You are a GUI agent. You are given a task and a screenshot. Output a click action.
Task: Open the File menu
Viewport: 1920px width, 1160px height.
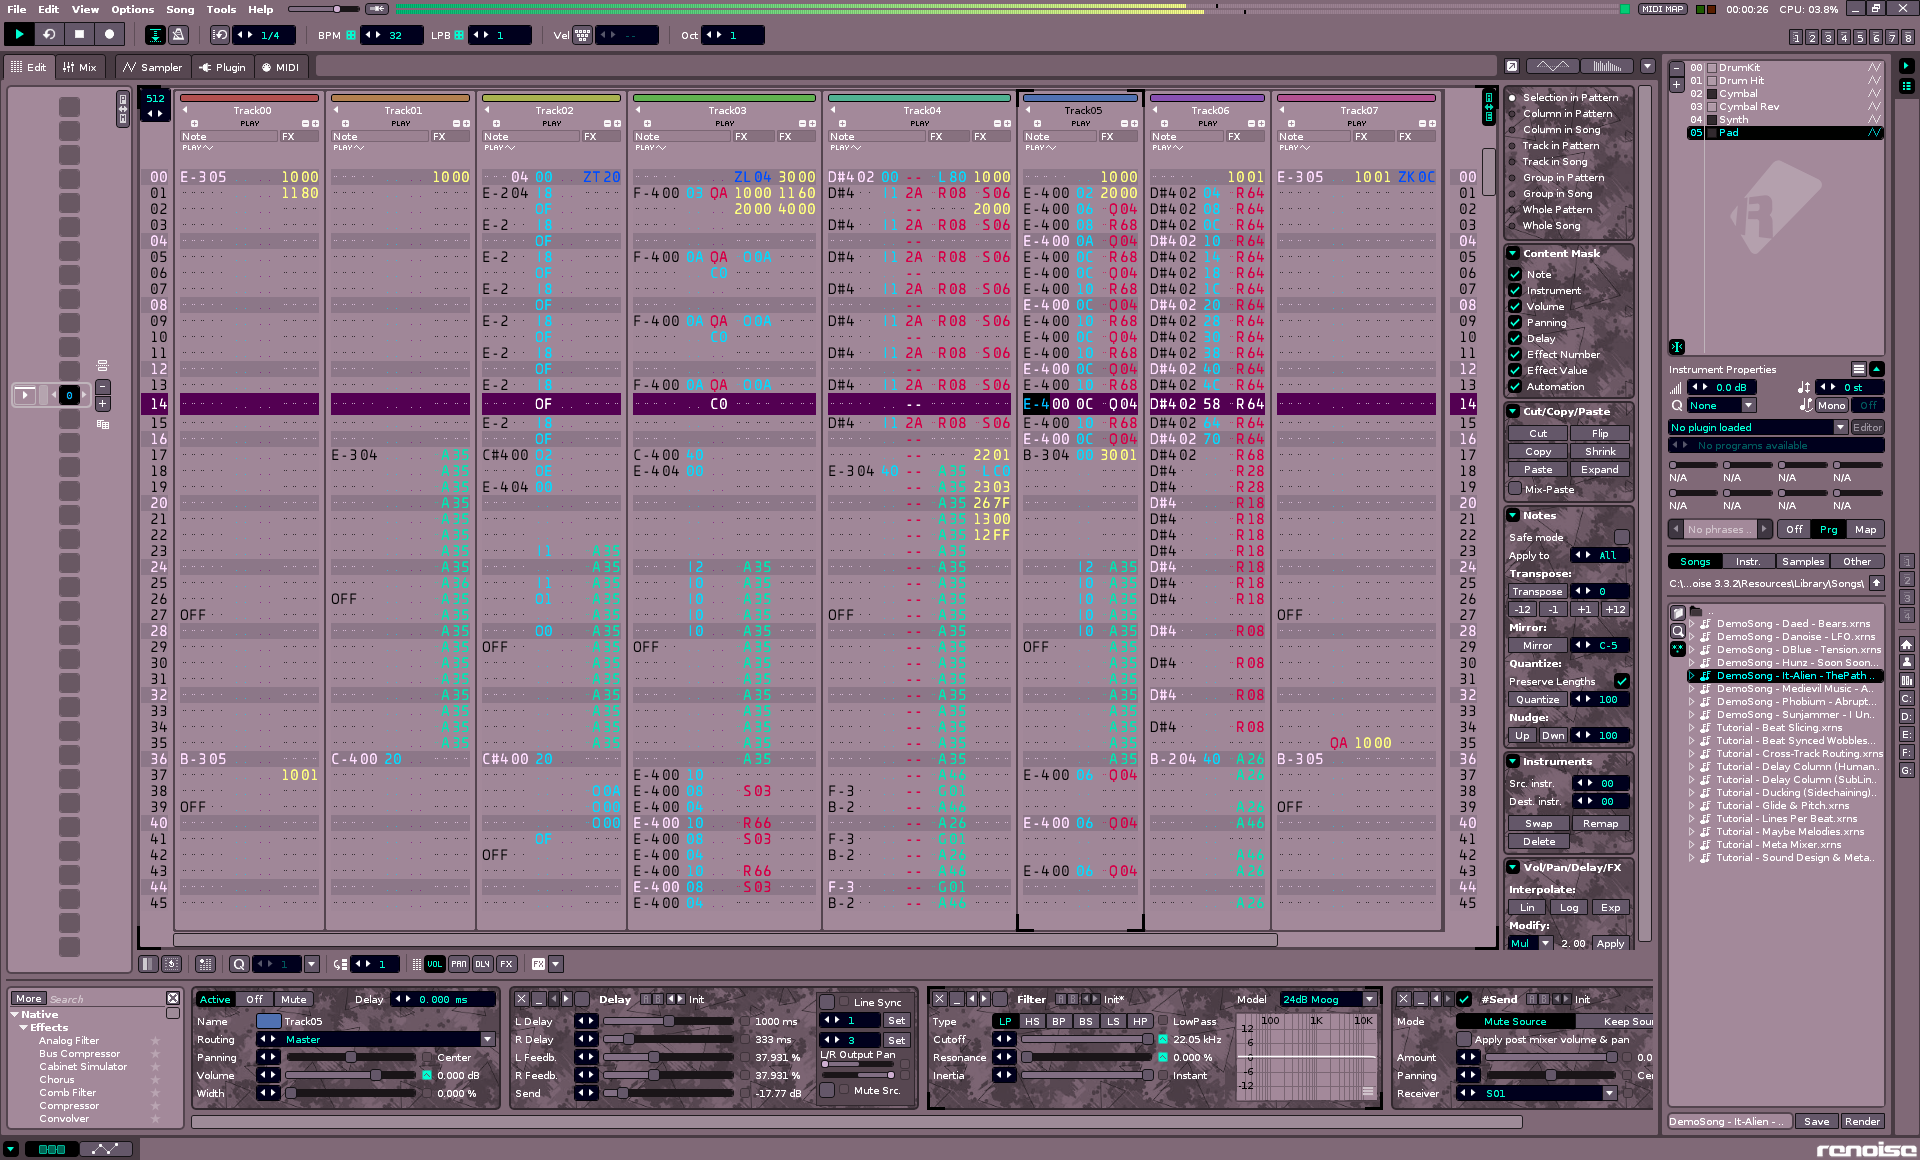(17, 9)
